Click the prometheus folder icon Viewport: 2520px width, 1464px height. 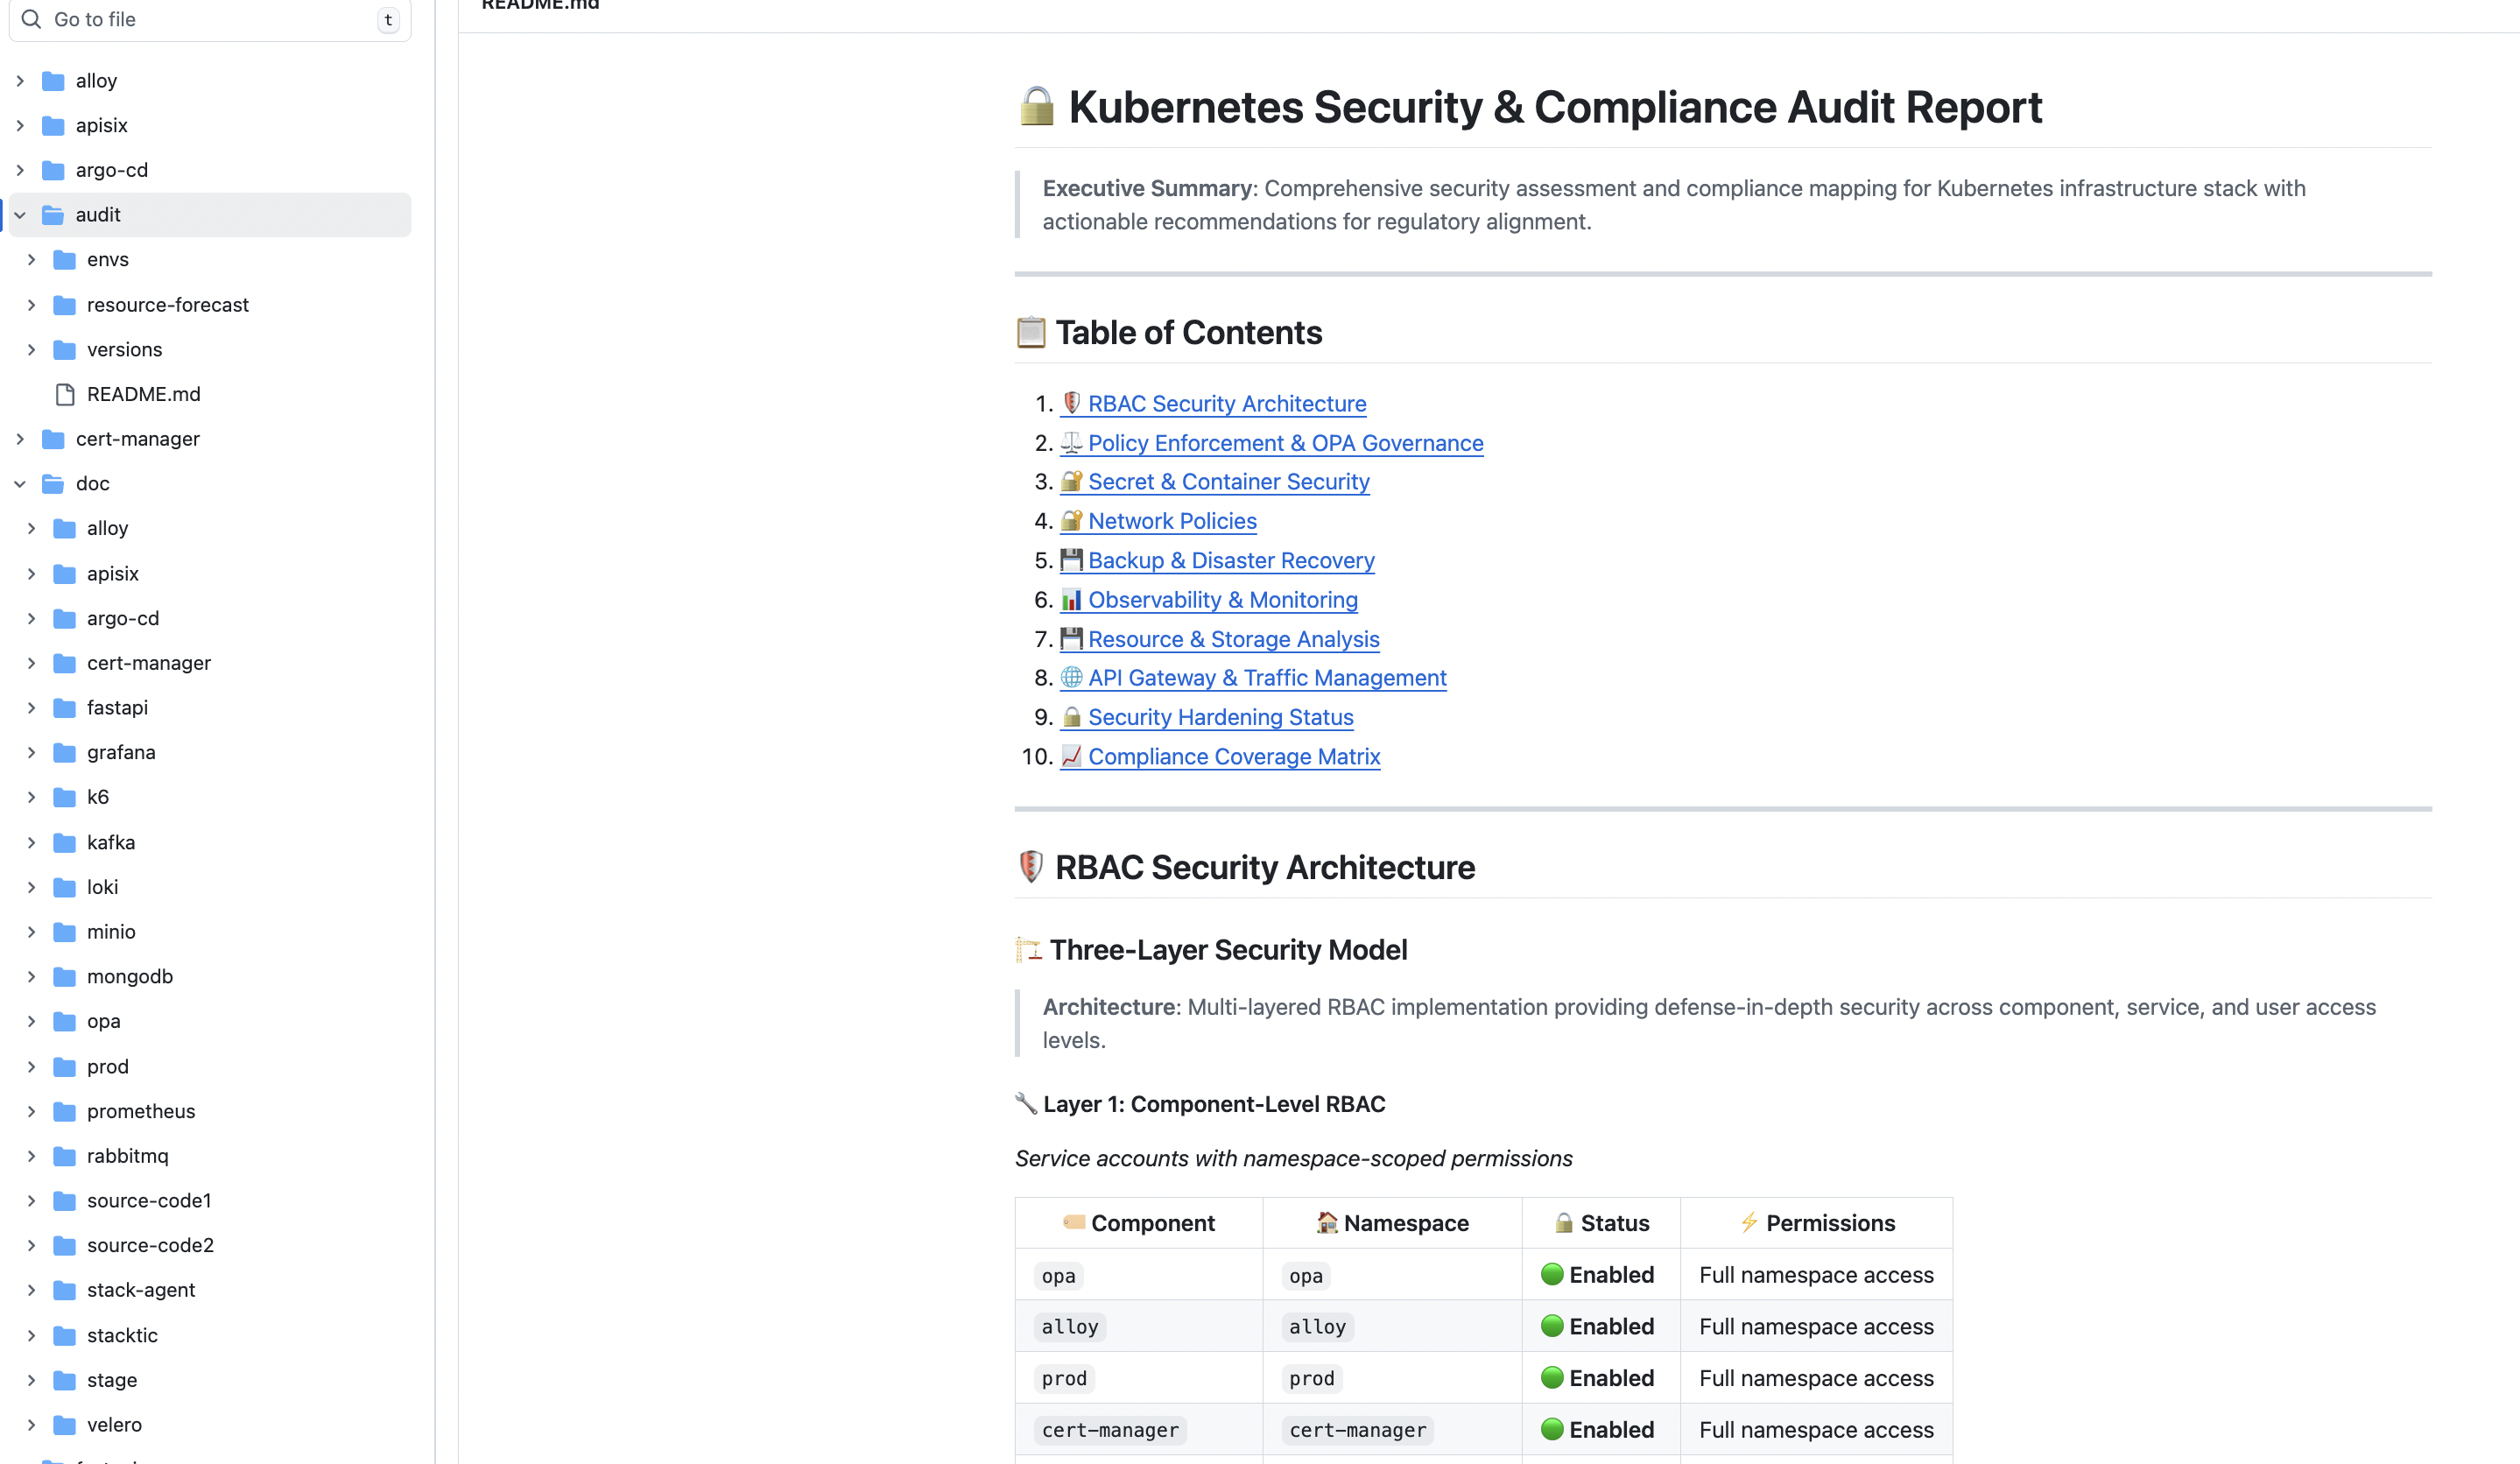point(65,1111)
